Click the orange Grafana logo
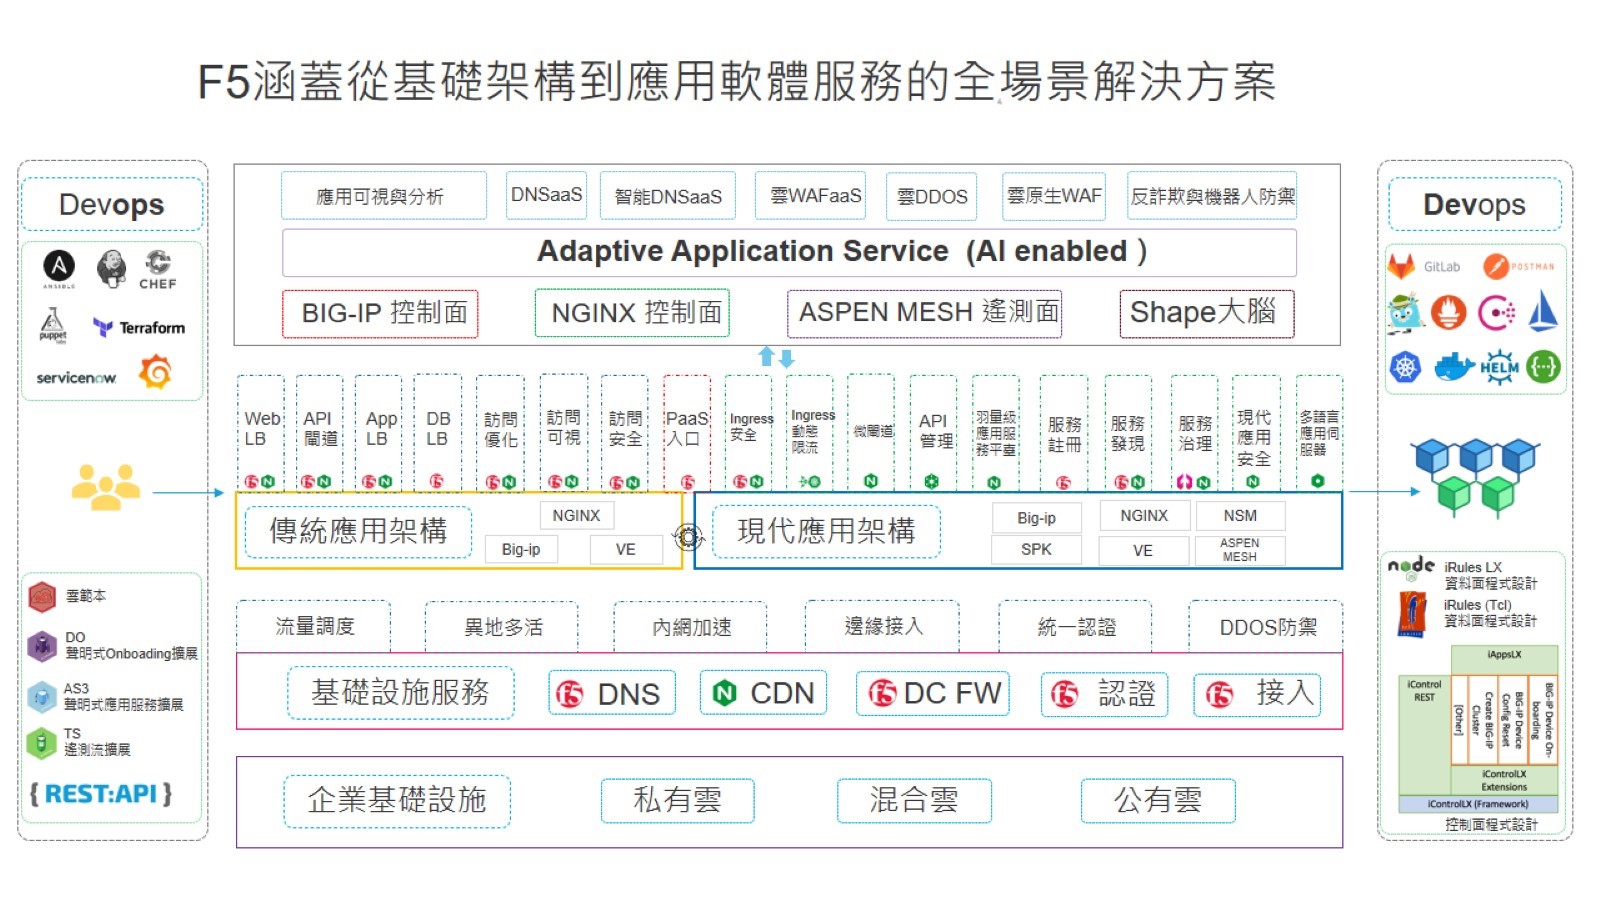This screenshot has width=1600, height=900. click(x=155, y=373)
